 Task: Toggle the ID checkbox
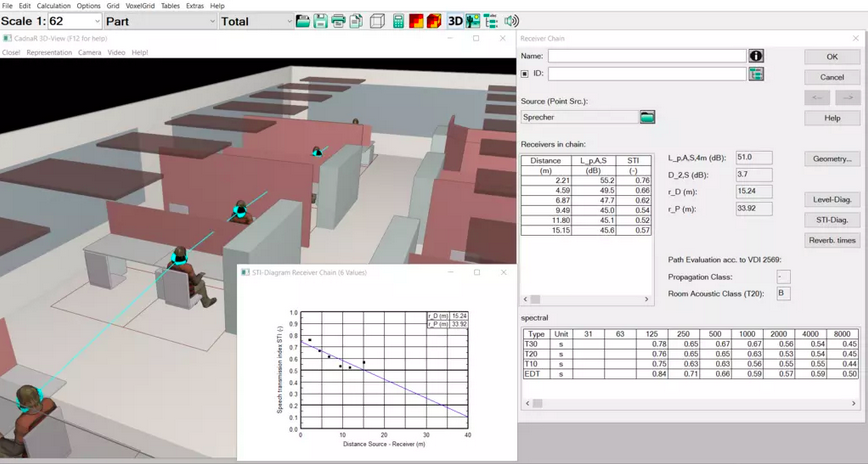pos(525,73)
